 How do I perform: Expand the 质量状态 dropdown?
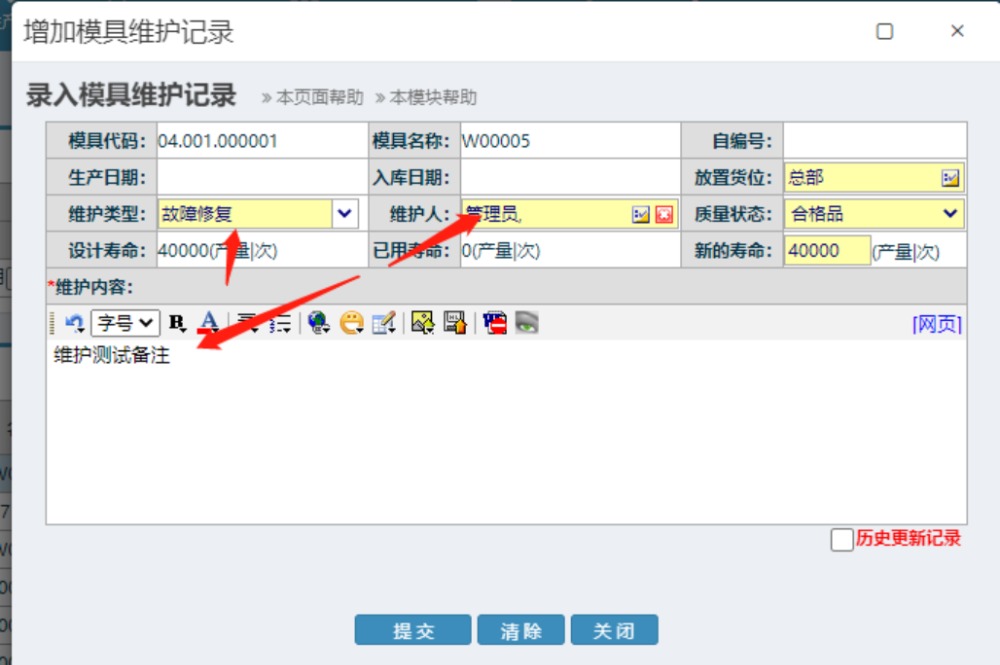pyautogui.click(x=950, y=213)
